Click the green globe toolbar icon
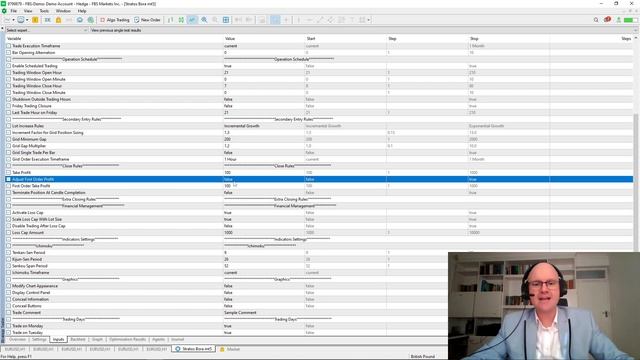The image size is (640, 360). point(91,20)
